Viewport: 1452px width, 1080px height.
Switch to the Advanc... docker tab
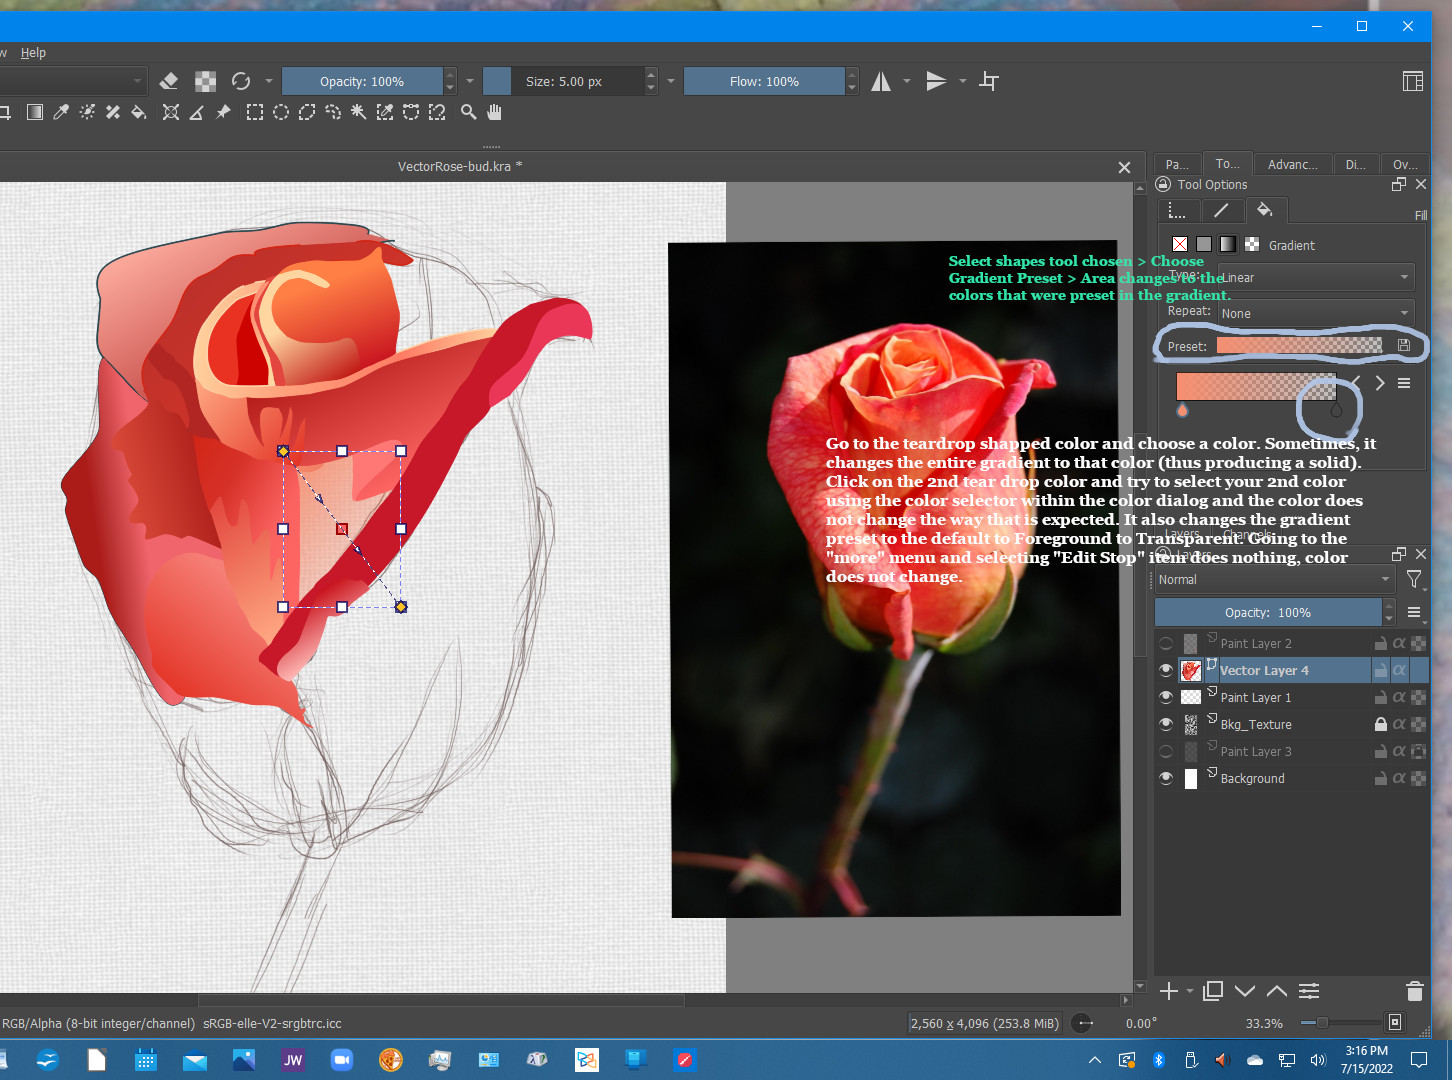tap(1292, 164)
